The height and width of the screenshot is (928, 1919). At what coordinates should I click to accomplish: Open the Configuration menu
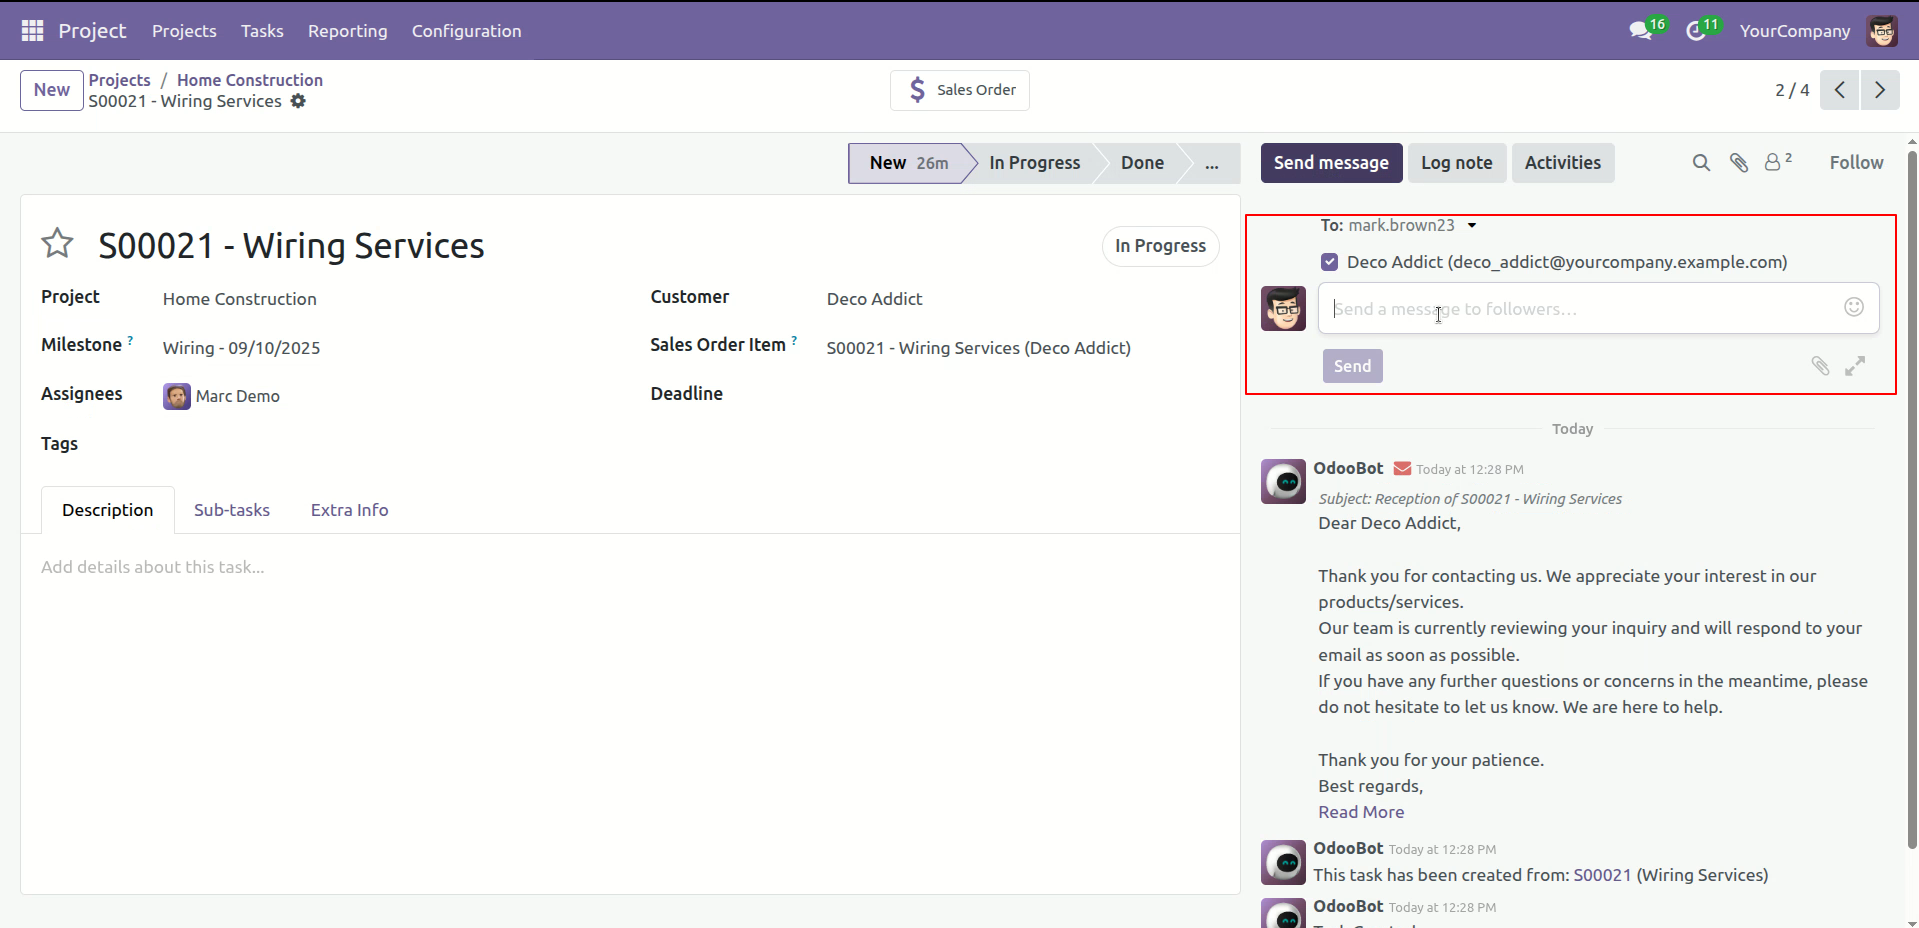click(466, 31)
